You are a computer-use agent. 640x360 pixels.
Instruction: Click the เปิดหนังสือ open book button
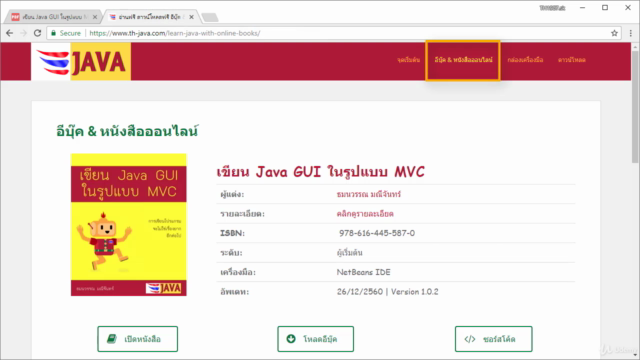click(138, 339)
